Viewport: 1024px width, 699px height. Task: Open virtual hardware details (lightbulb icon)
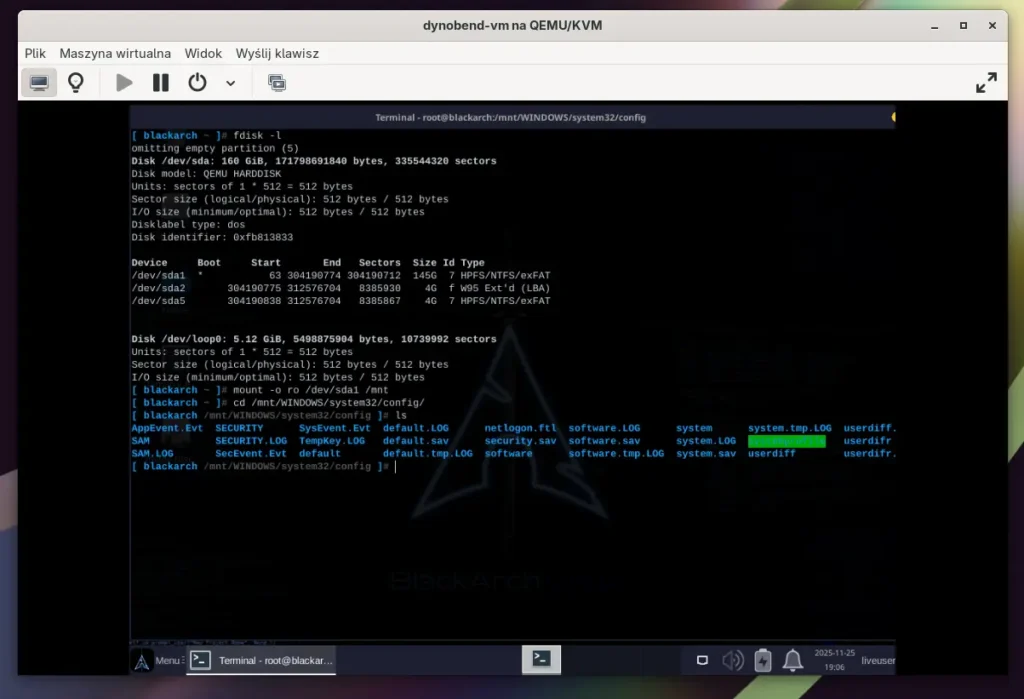[76, 83]
